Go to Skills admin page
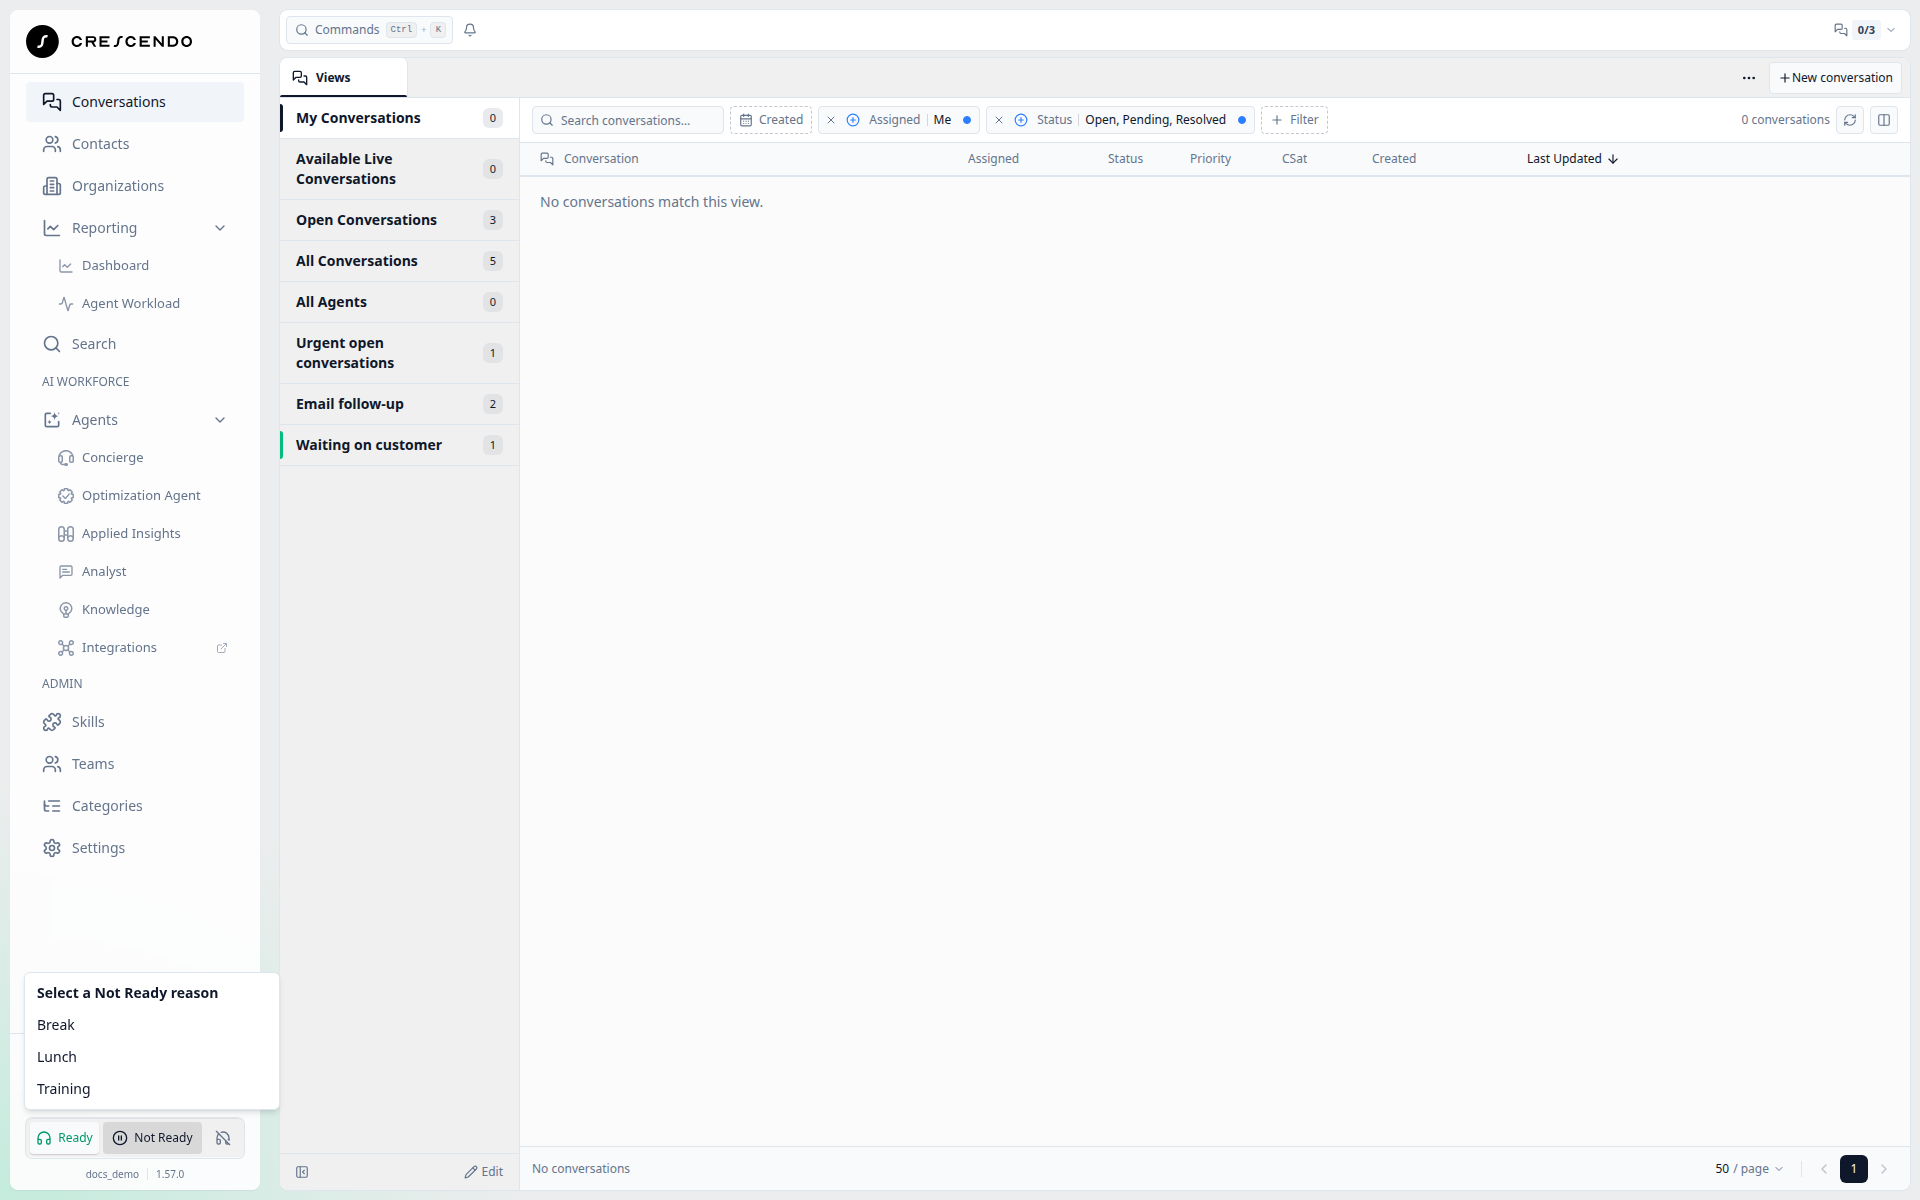 click(135, 722)
